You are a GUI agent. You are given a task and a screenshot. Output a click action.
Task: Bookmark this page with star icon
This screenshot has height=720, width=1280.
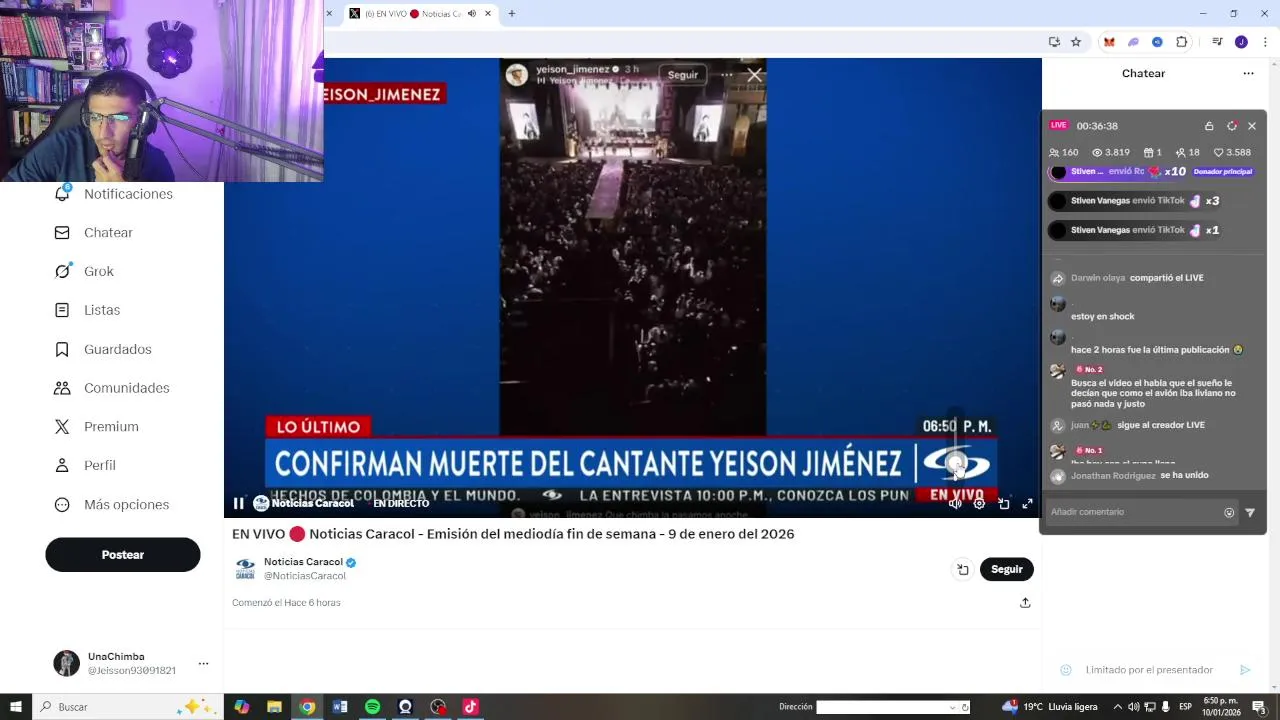tap(1076, 42)
